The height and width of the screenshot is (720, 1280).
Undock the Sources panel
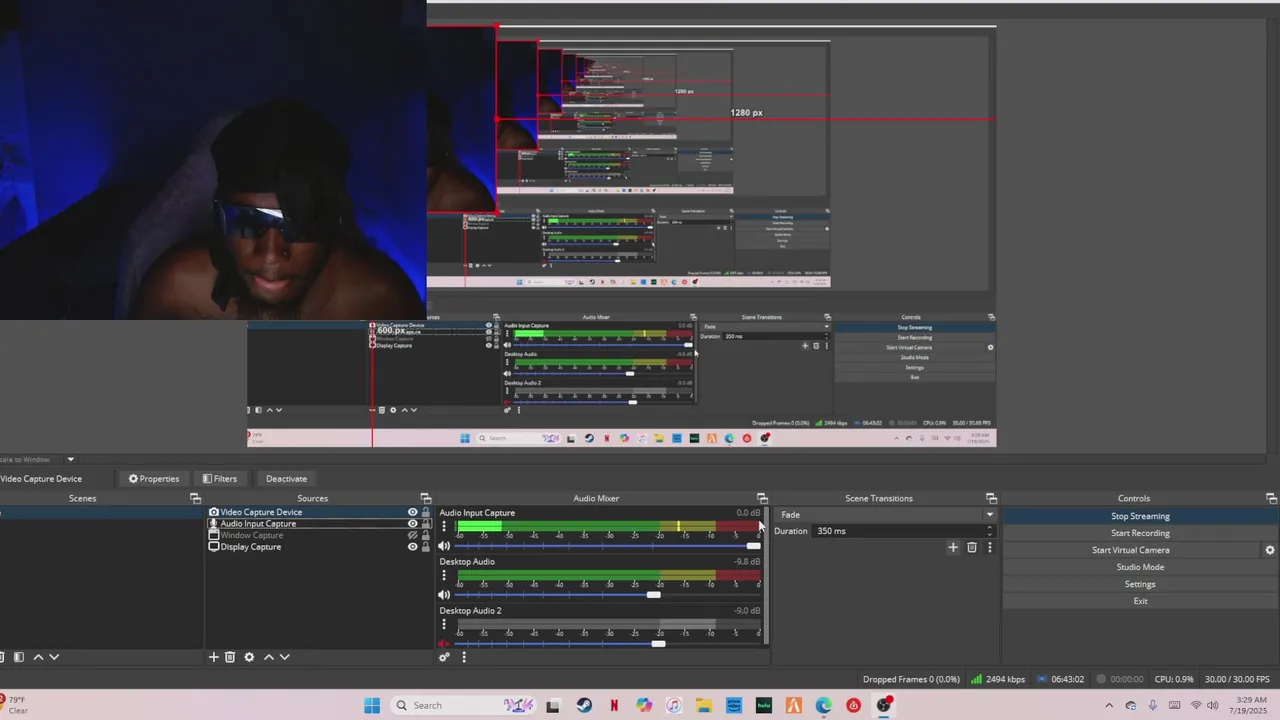click(x=425, y=498)
